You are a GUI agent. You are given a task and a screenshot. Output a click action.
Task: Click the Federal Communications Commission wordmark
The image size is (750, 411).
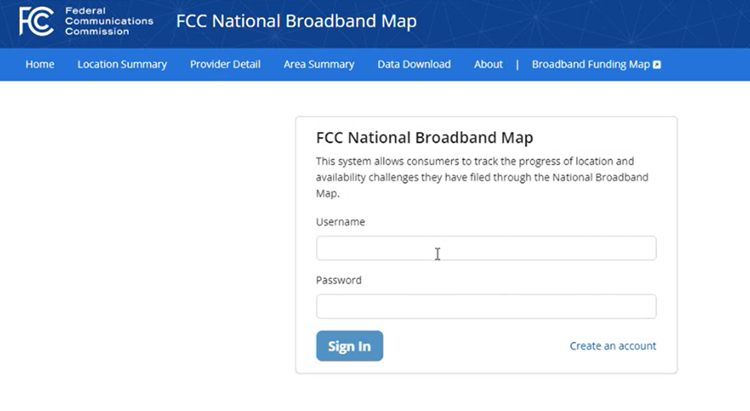pos(109,21)
